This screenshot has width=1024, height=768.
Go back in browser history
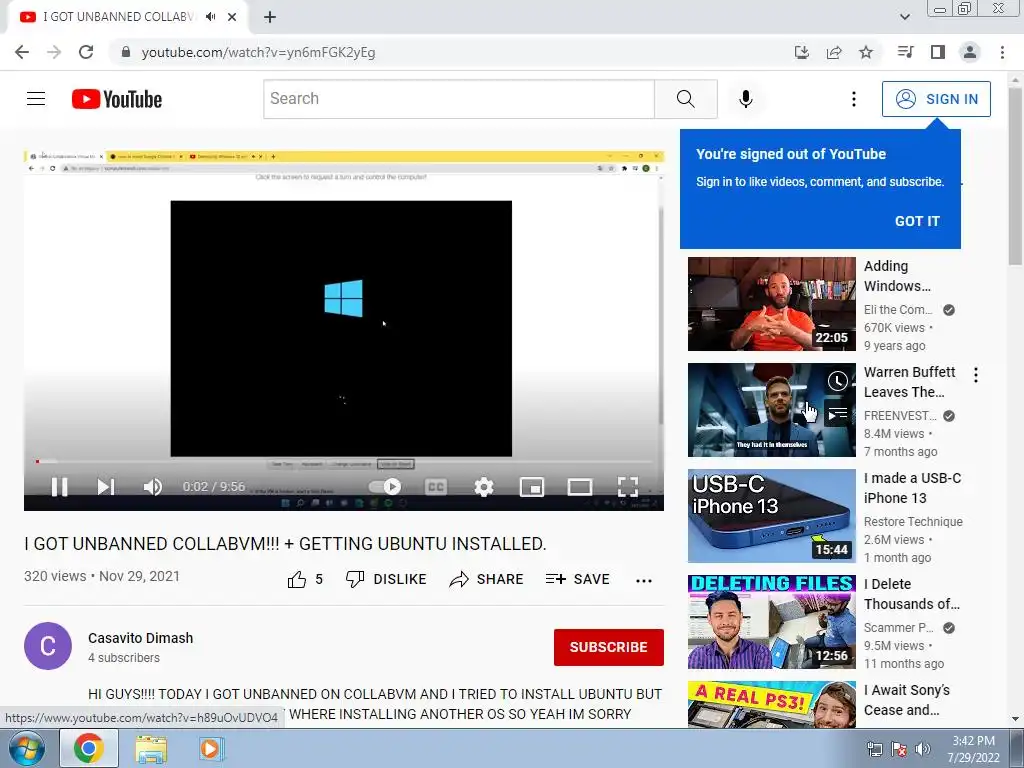[22, 52]
